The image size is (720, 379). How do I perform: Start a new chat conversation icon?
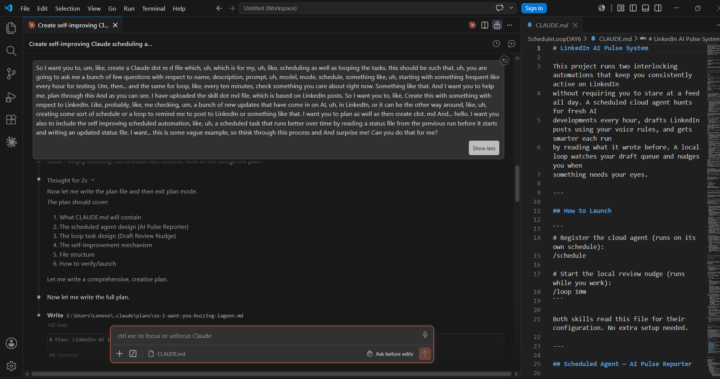(x=512, y=44)
